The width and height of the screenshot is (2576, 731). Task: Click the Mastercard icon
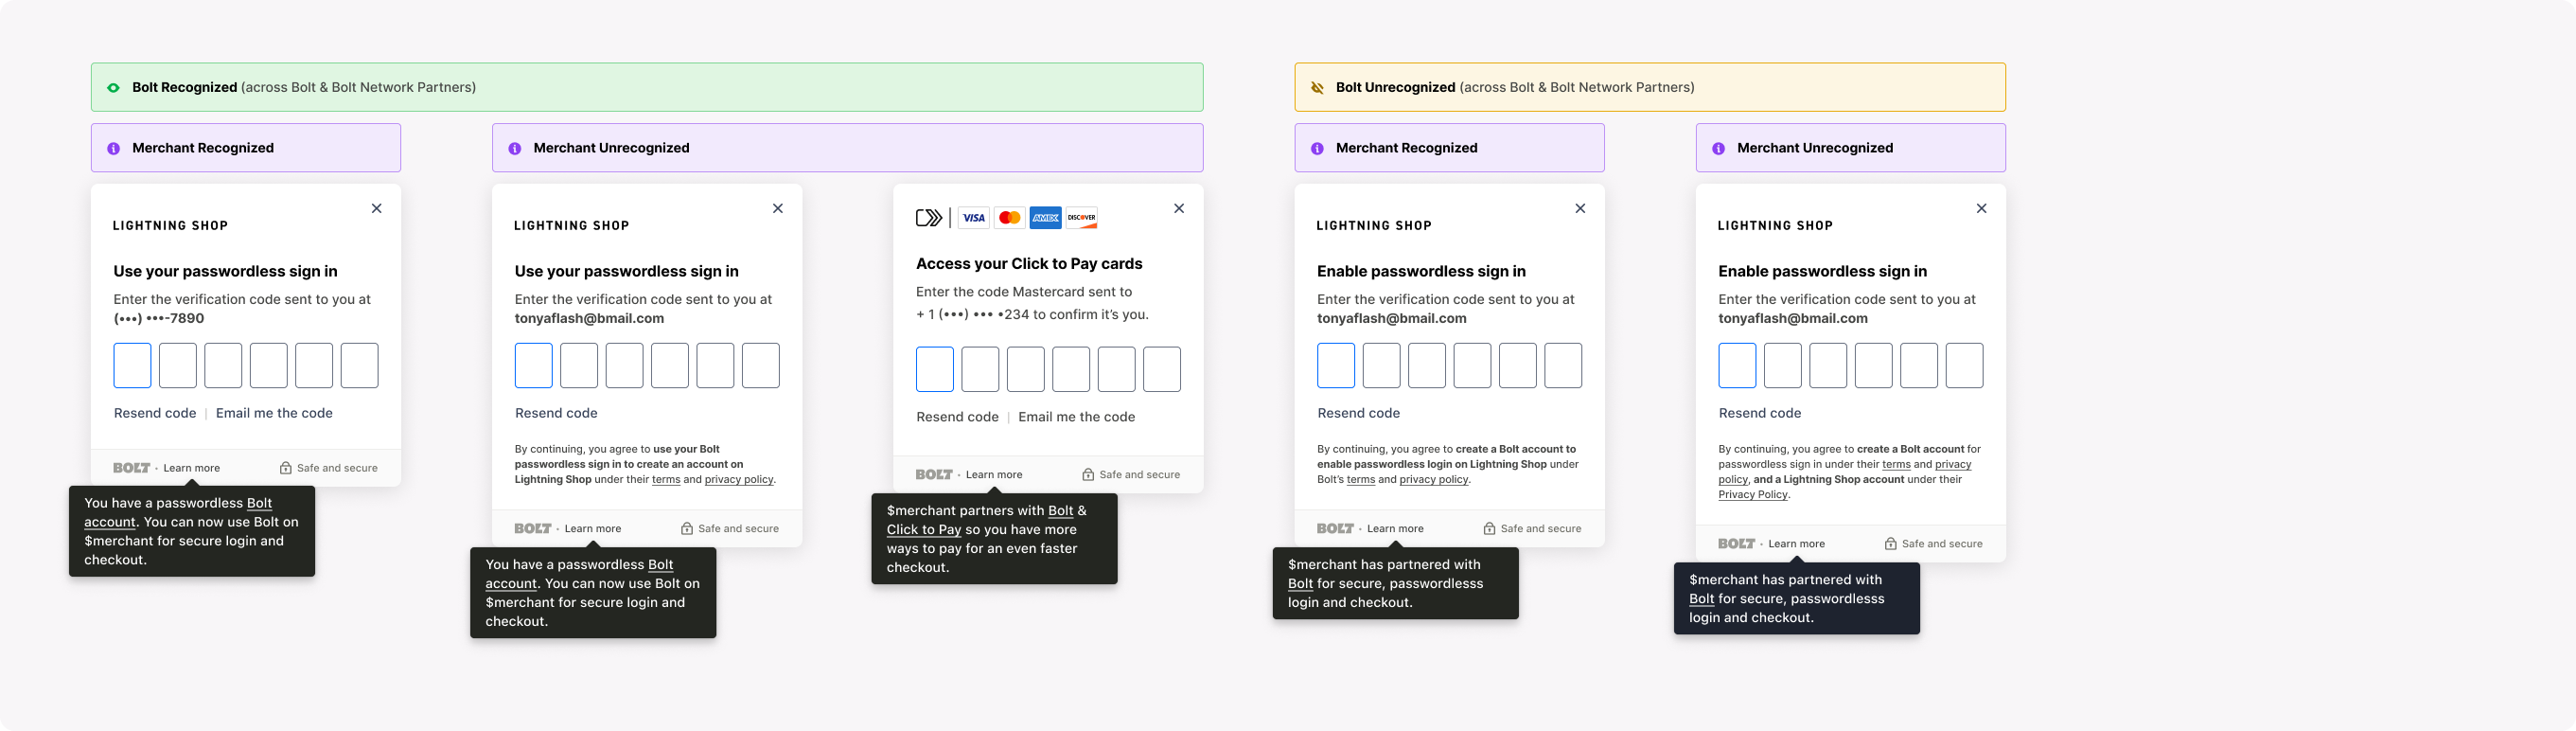click(x=1009, y=217)
